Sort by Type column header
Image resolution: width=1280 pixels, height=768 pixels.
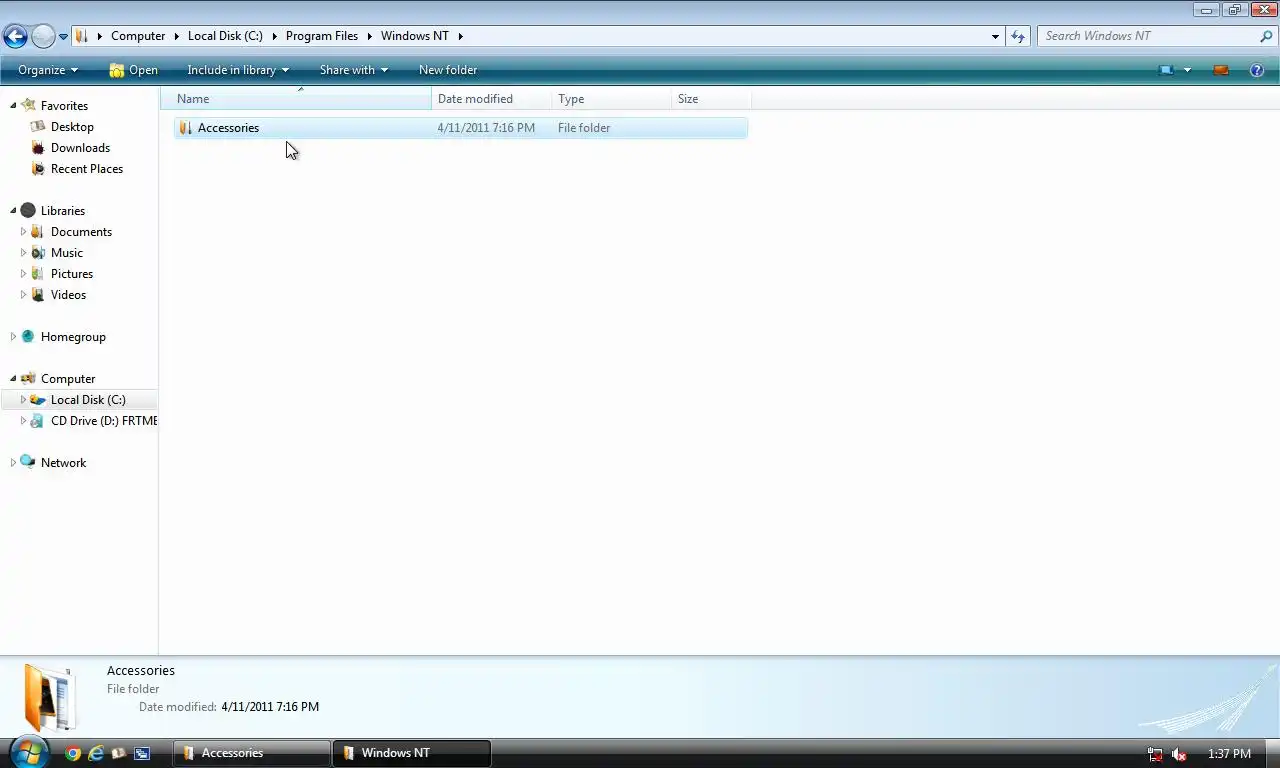[x=612, y=99]
